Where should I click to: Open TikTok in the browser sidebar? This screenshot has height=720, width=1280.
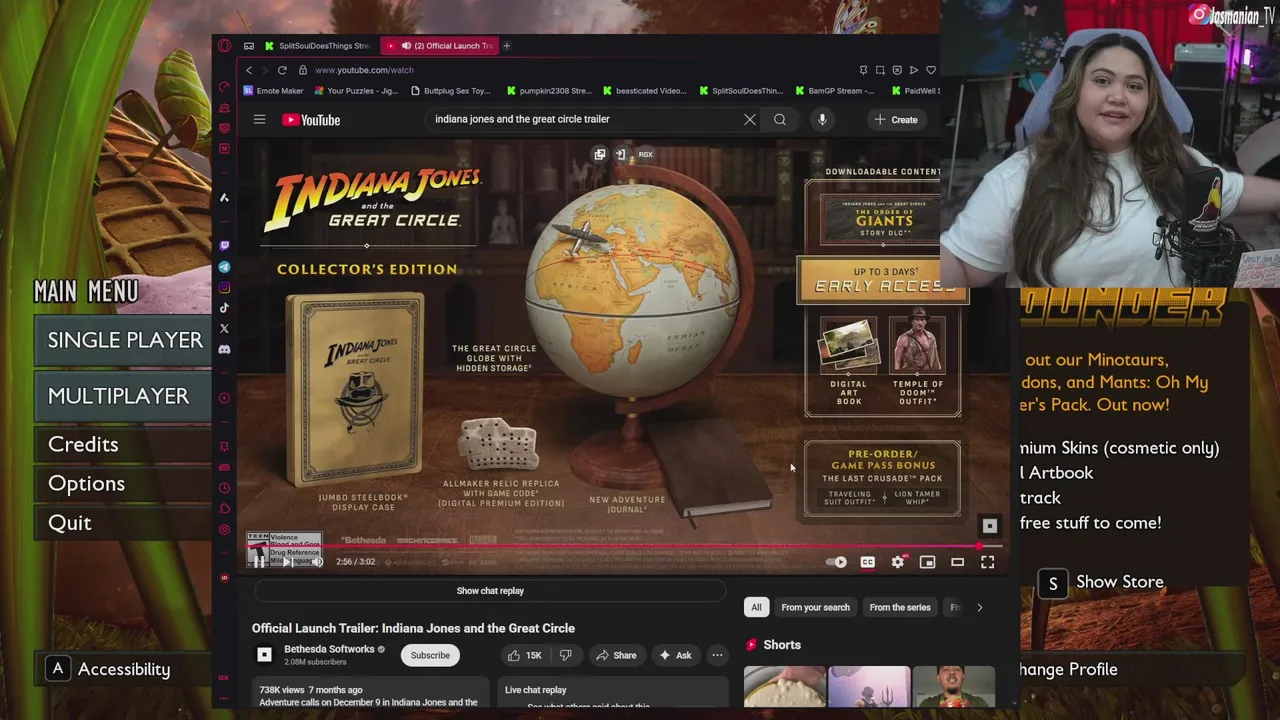(x=224, y=308)
